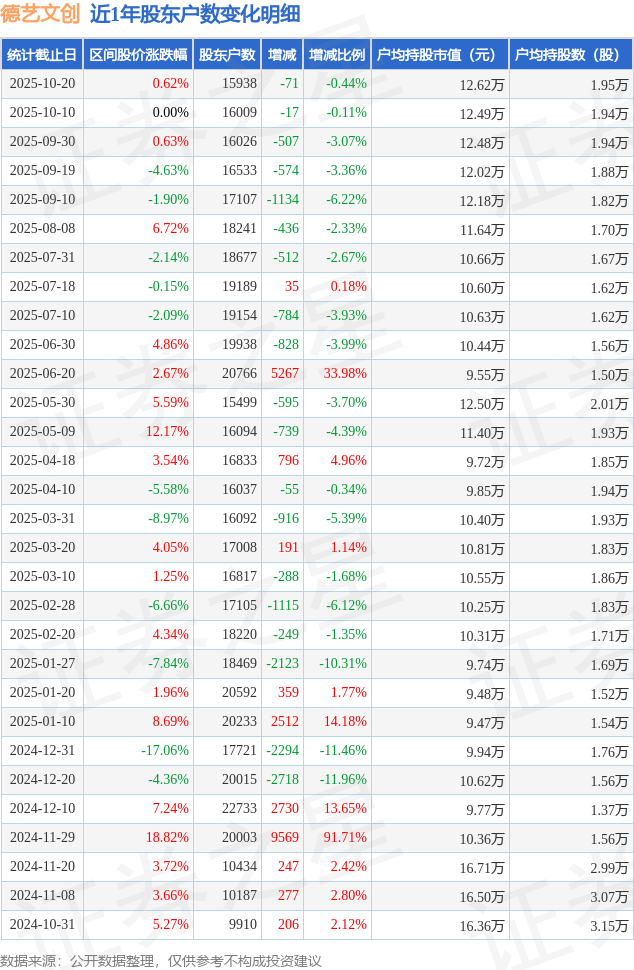Click the 统计截止日 column header
Viewport: 634px width, 970px height.
pos(42,55)
